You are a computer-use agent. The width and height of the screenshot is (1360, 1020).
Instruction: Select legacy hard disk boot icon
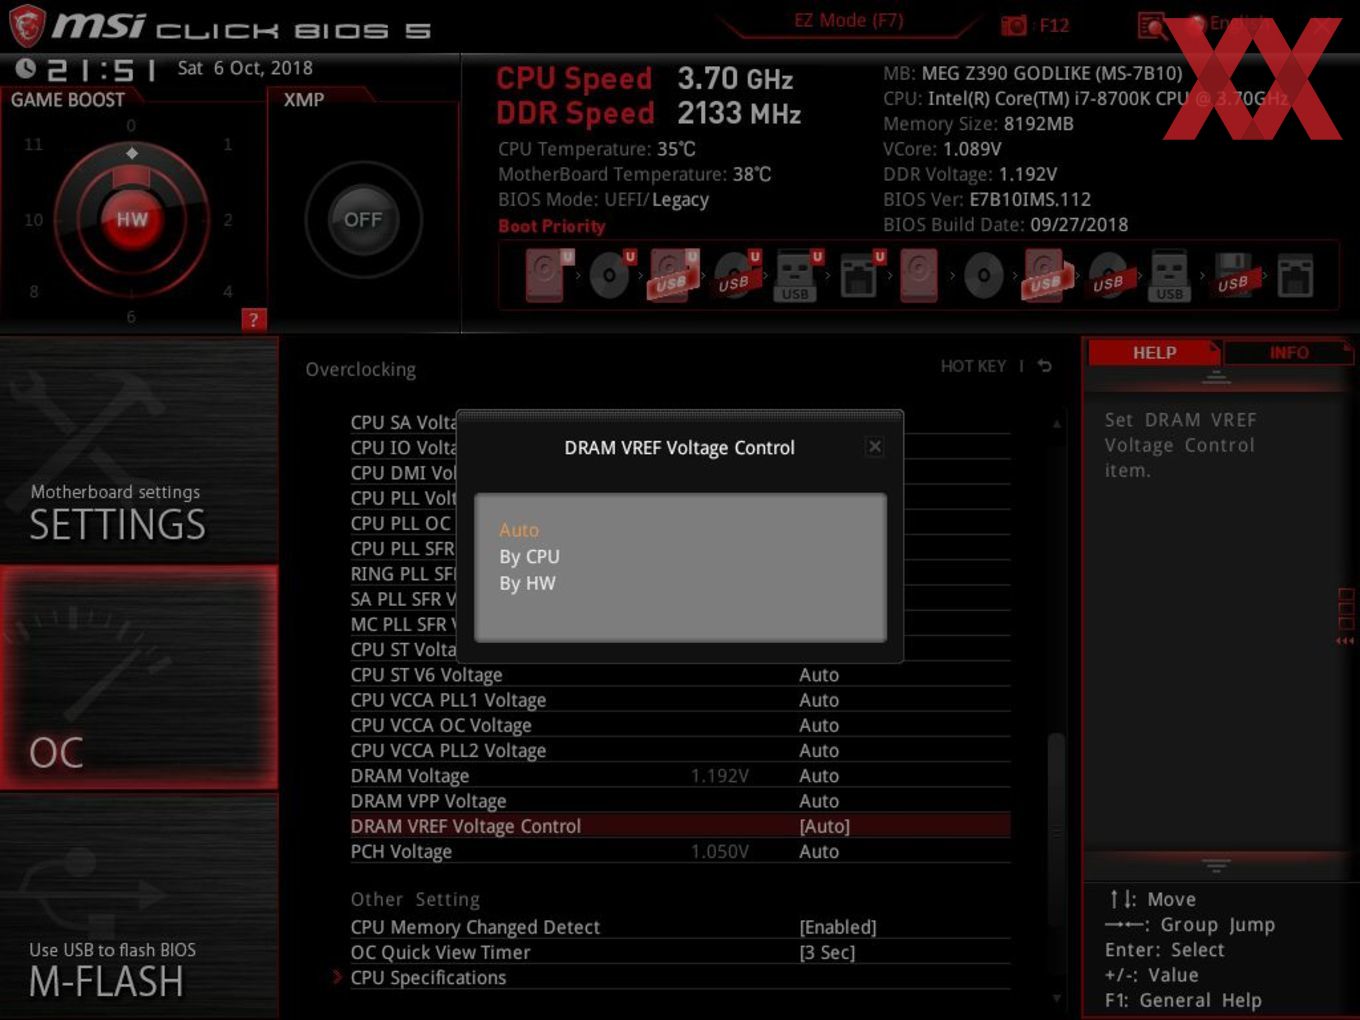[919, 274]
